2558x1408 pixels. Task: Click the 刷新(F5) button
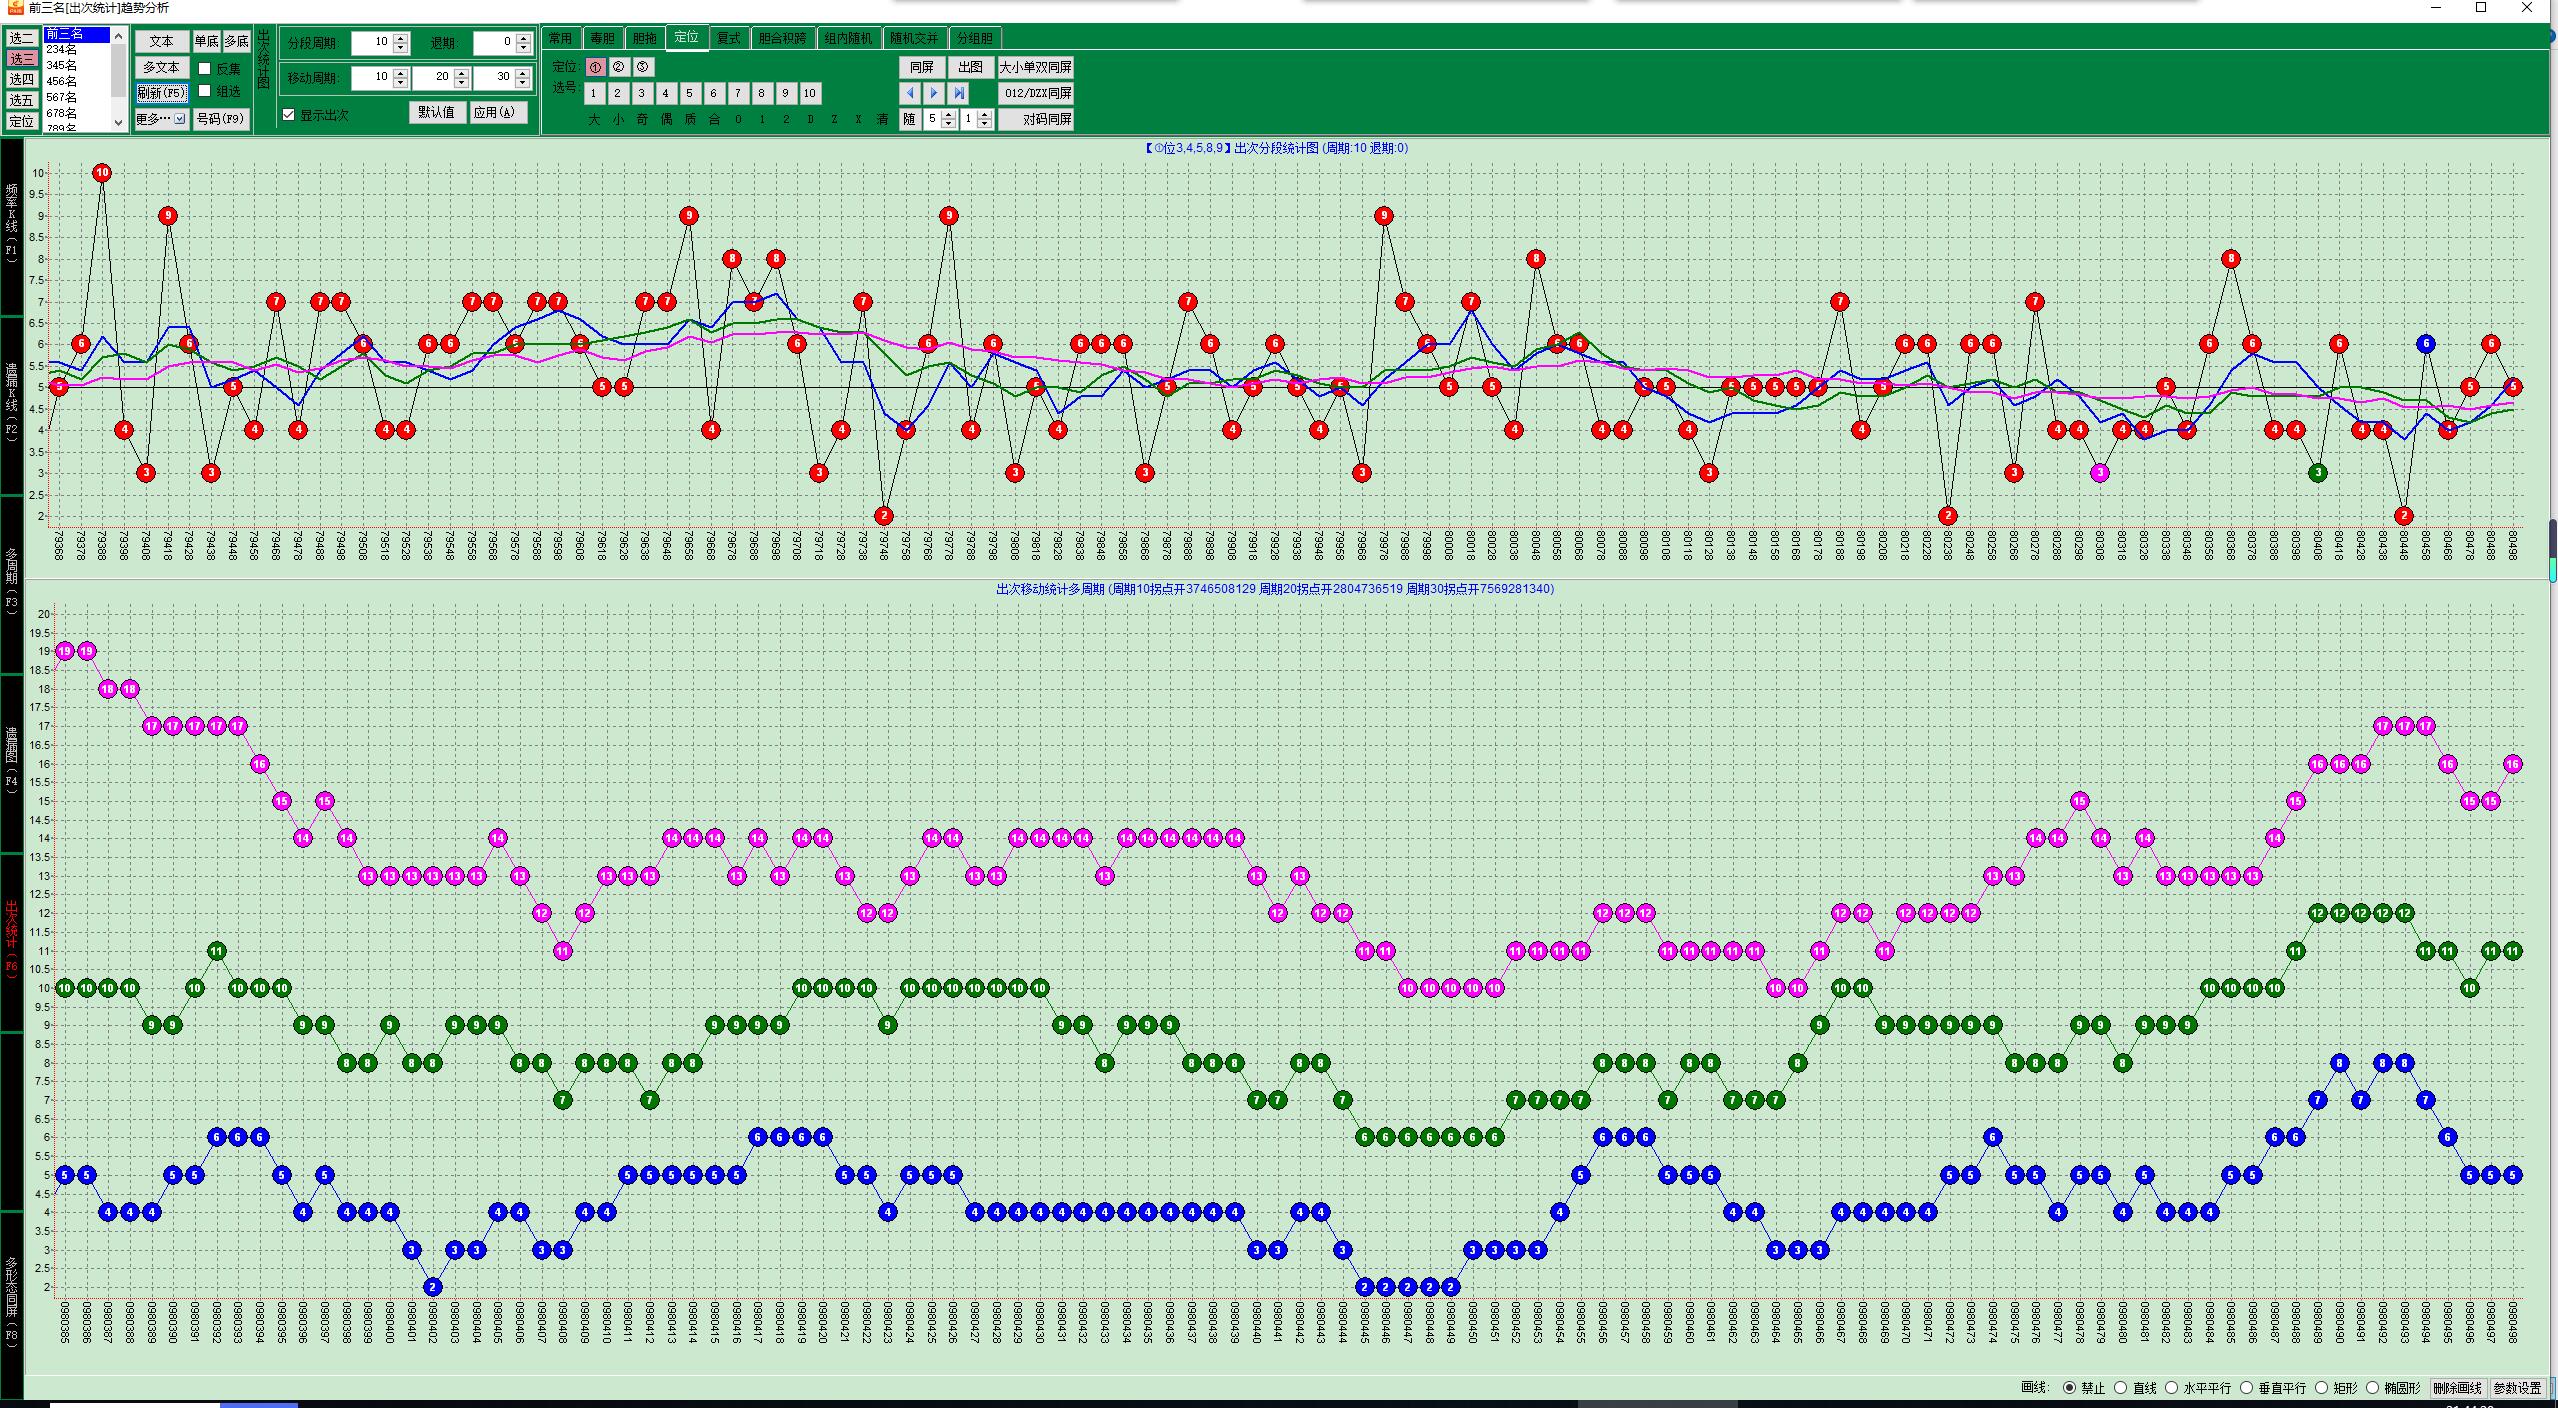pyautogui.click(x=162, y=93)
